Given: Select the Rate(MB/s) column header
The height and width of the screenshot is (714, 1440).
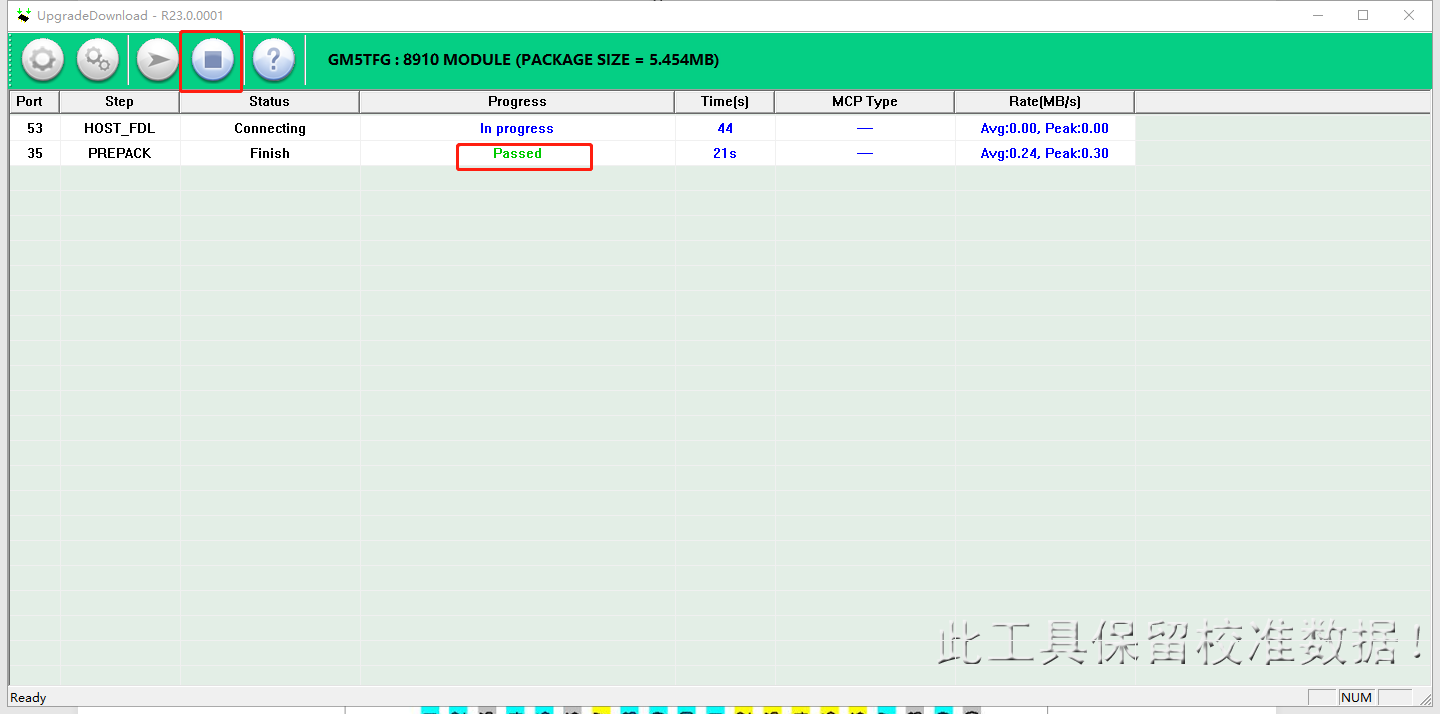Looking at the screenshot, I should click(1045, 101).
